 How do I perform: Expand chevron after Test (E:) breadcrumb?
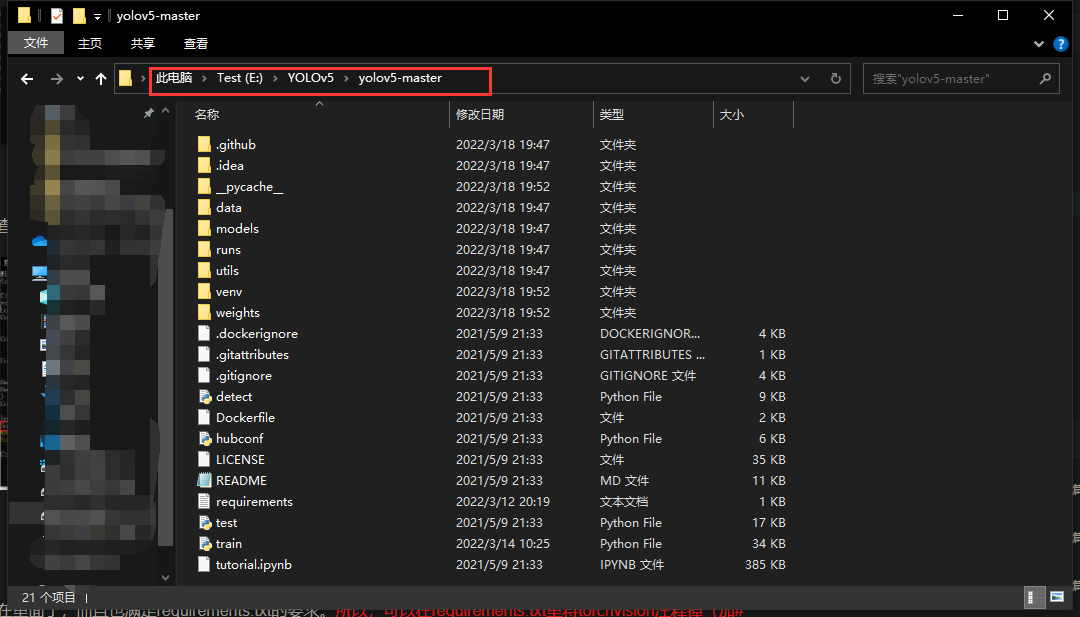(276, 79)
